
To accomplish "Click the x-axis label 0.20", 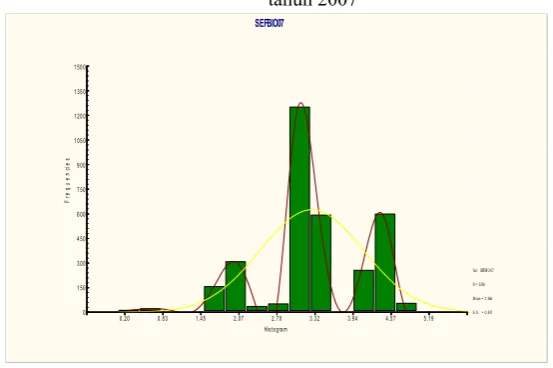I will point(124,319).
